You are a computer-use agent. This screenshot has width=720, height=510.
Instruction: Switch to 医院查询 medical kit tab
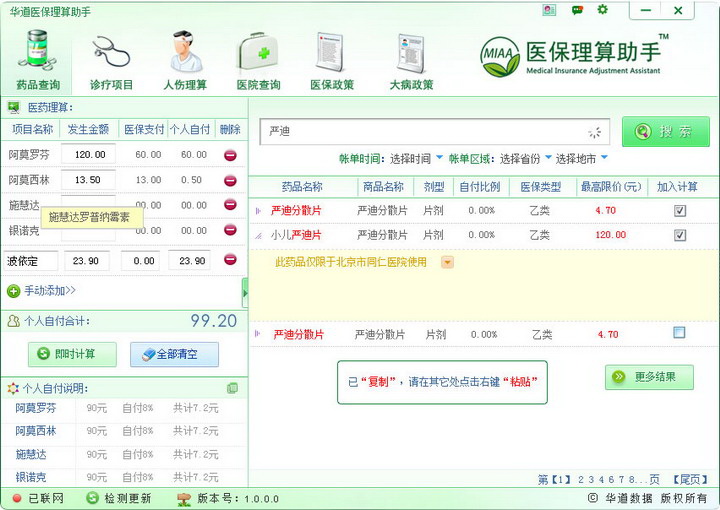(x=258, y=60)
